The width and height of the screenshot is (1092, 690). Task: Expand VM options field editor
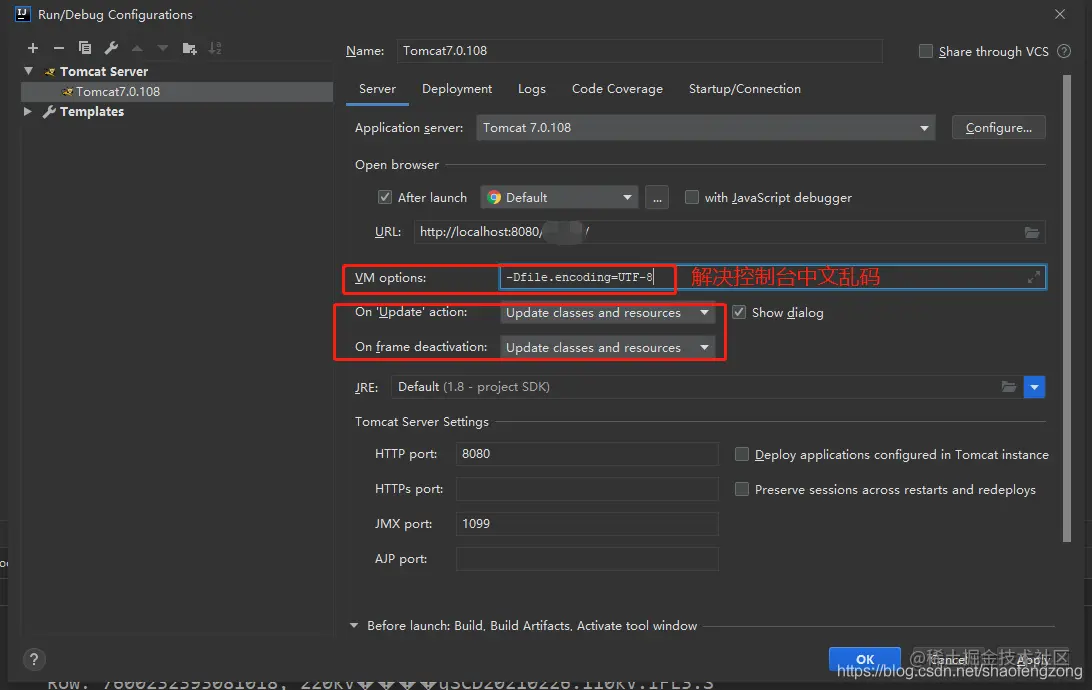point(1034,277)
